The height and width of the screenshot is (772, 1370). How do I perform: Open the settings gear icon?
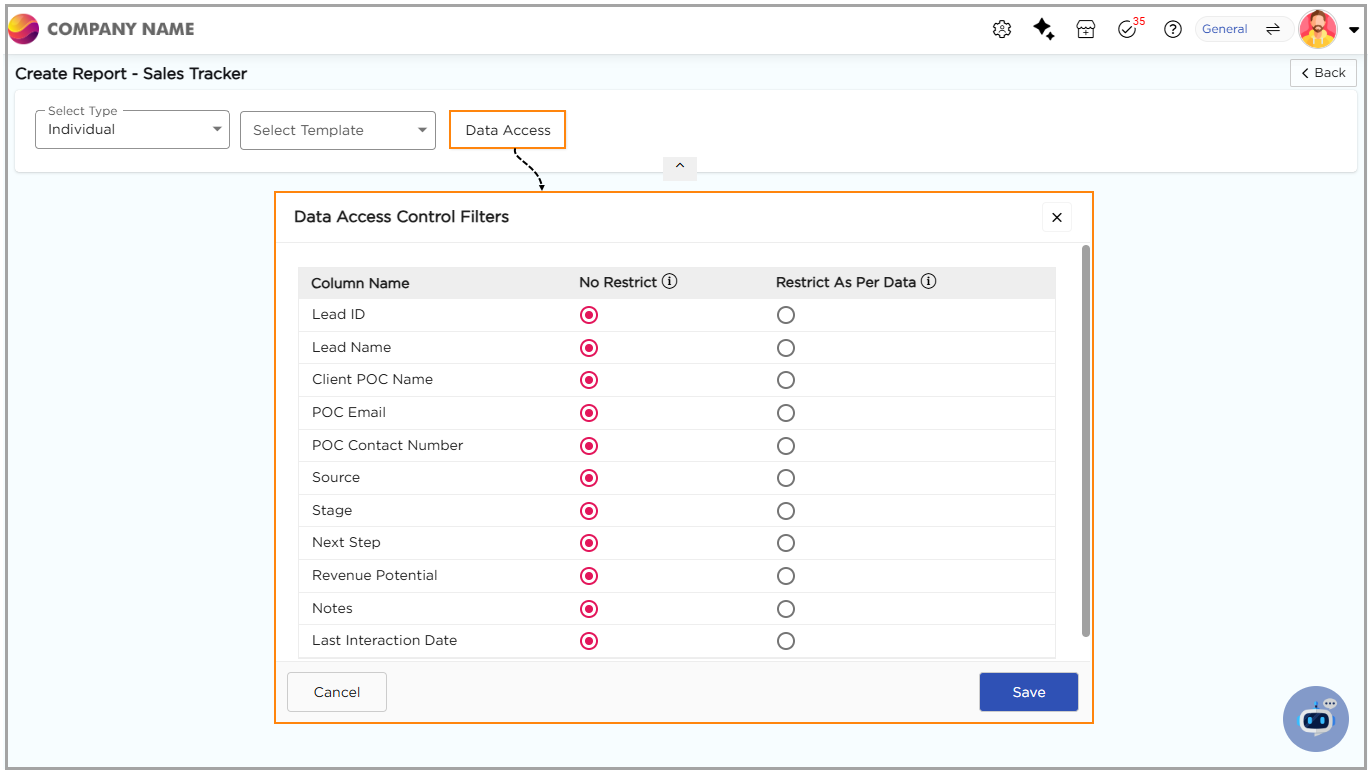pos(1002,30)
